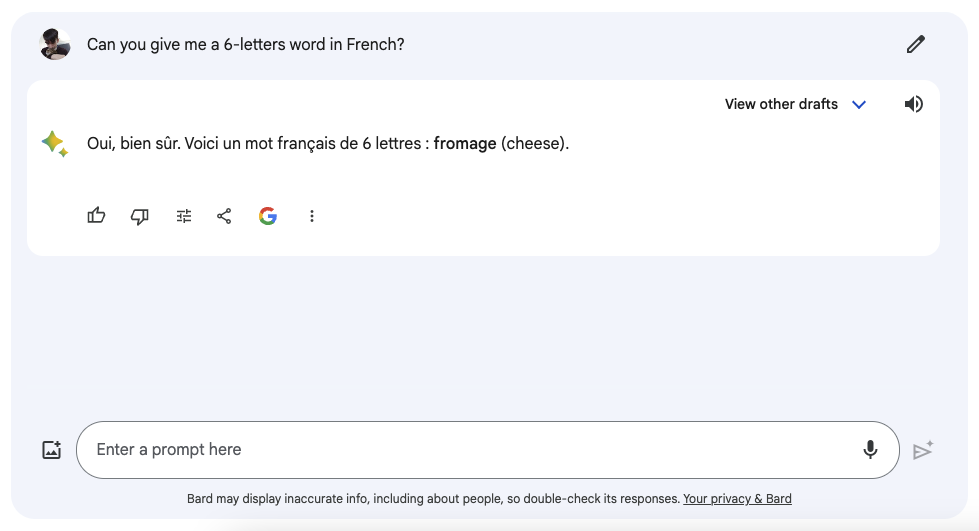Screen dimensions: 979x531
Task: Listen to response with speaker icon
Action: coord(913,104)
